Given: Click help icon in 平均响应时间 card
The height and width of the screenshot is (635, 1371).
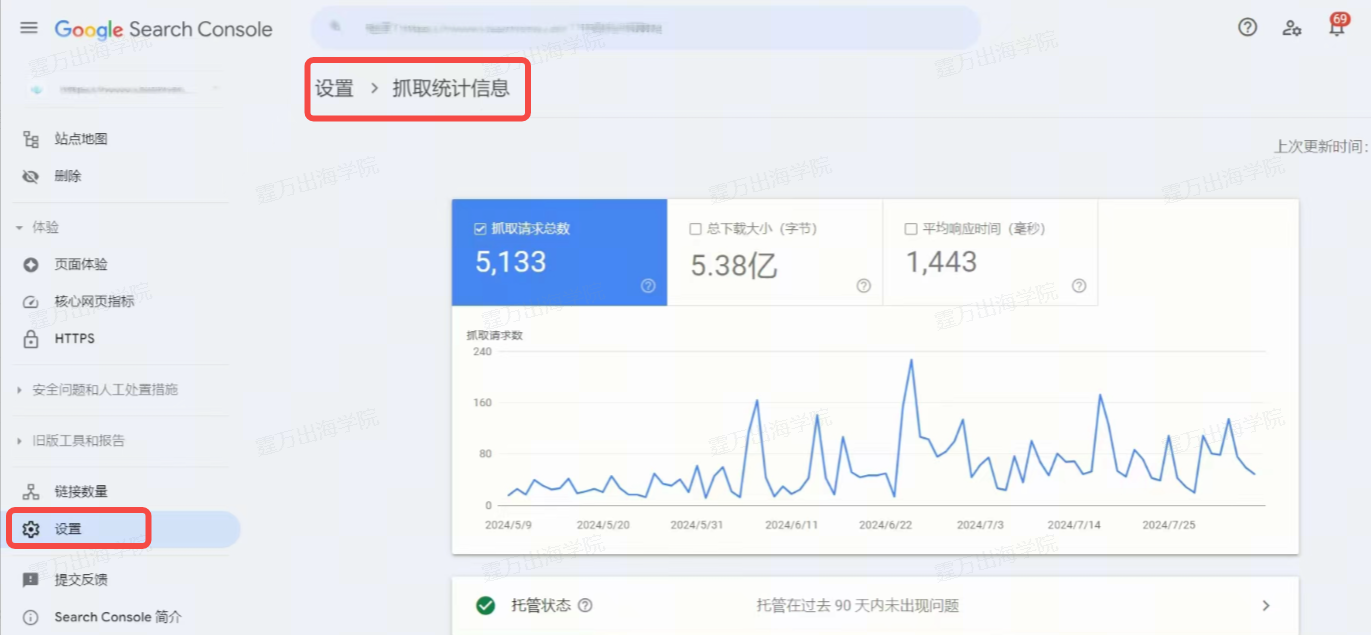Looking at the screenshot, I should pos(1079,286).
